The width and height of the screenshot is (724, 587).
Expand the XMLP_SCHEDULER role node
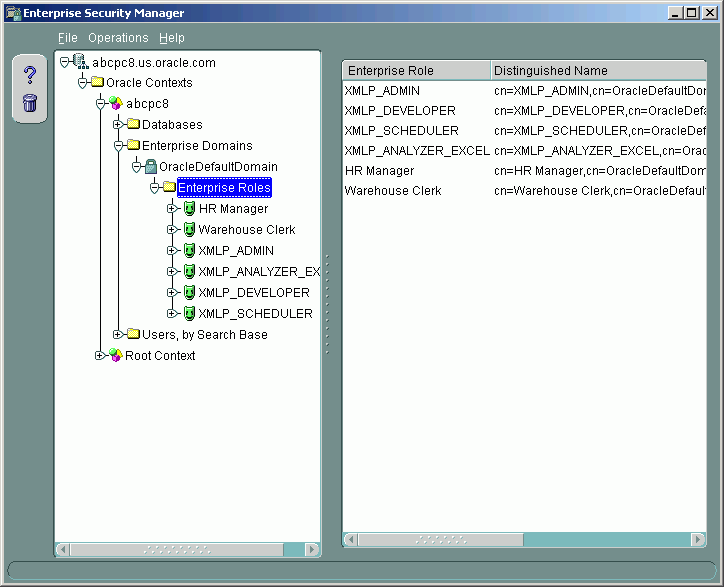click(172, 313)
